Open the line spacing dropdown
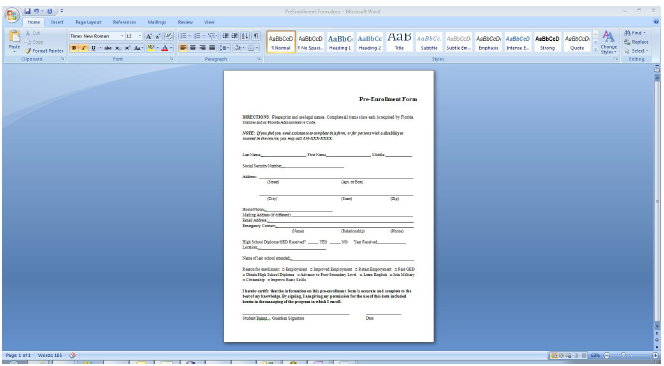 pyautogui.click(x=225, y=48)
